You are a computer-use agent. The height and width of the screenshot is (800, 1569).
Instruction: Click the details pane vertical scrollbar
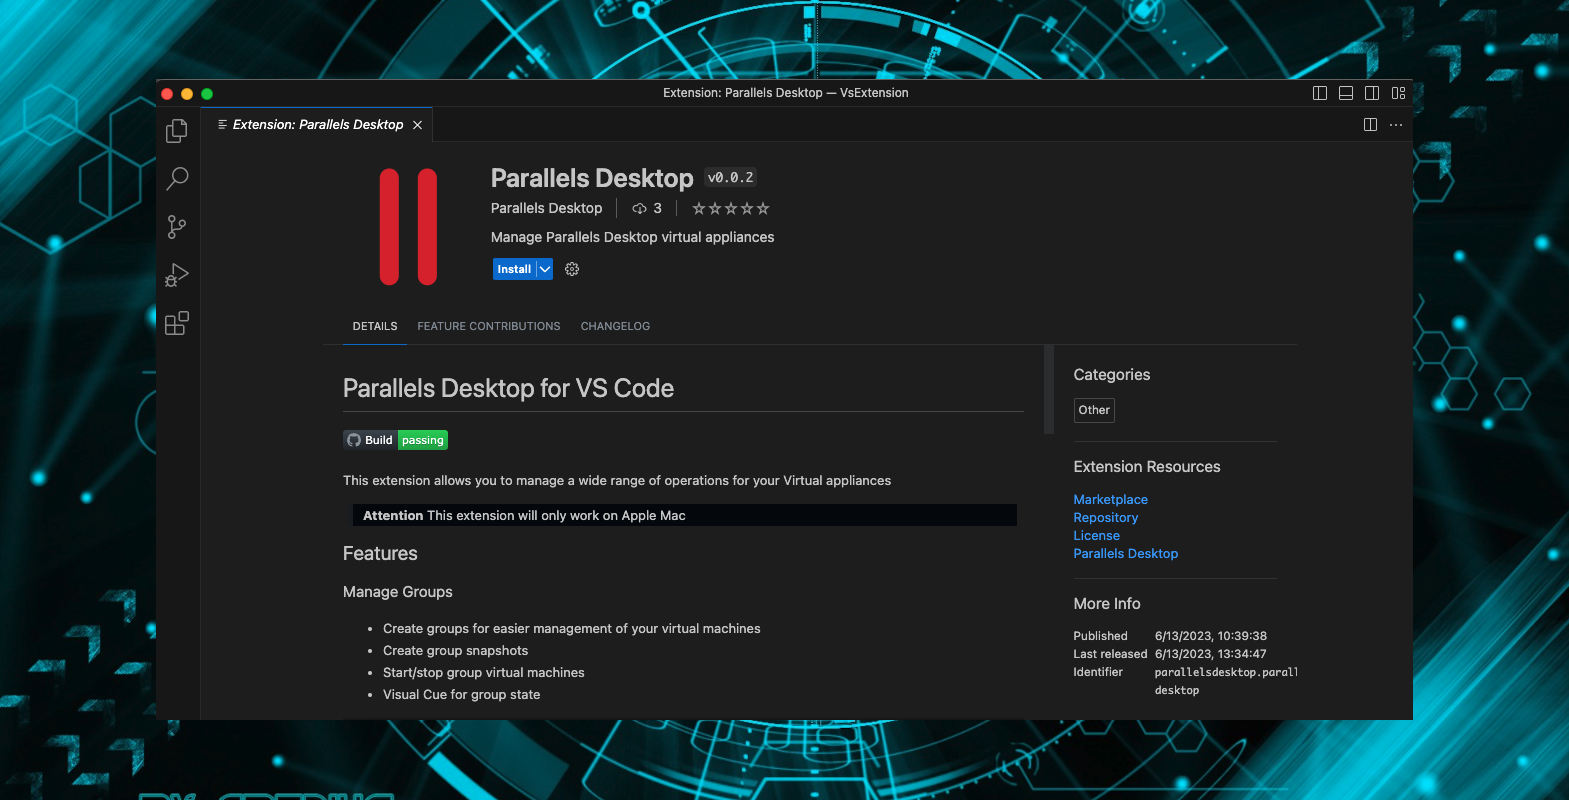point(1049,390)
